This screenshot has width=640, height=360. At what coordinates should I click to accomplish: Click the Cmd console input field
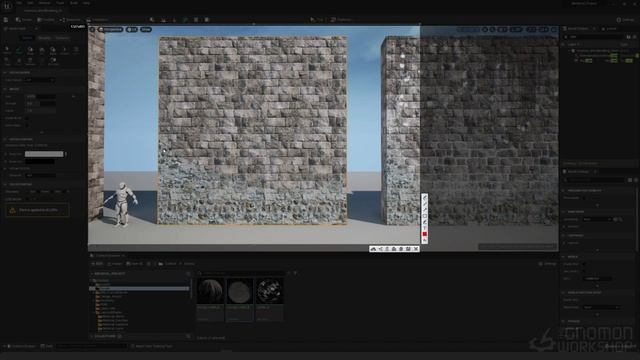(x=92, y=346)
